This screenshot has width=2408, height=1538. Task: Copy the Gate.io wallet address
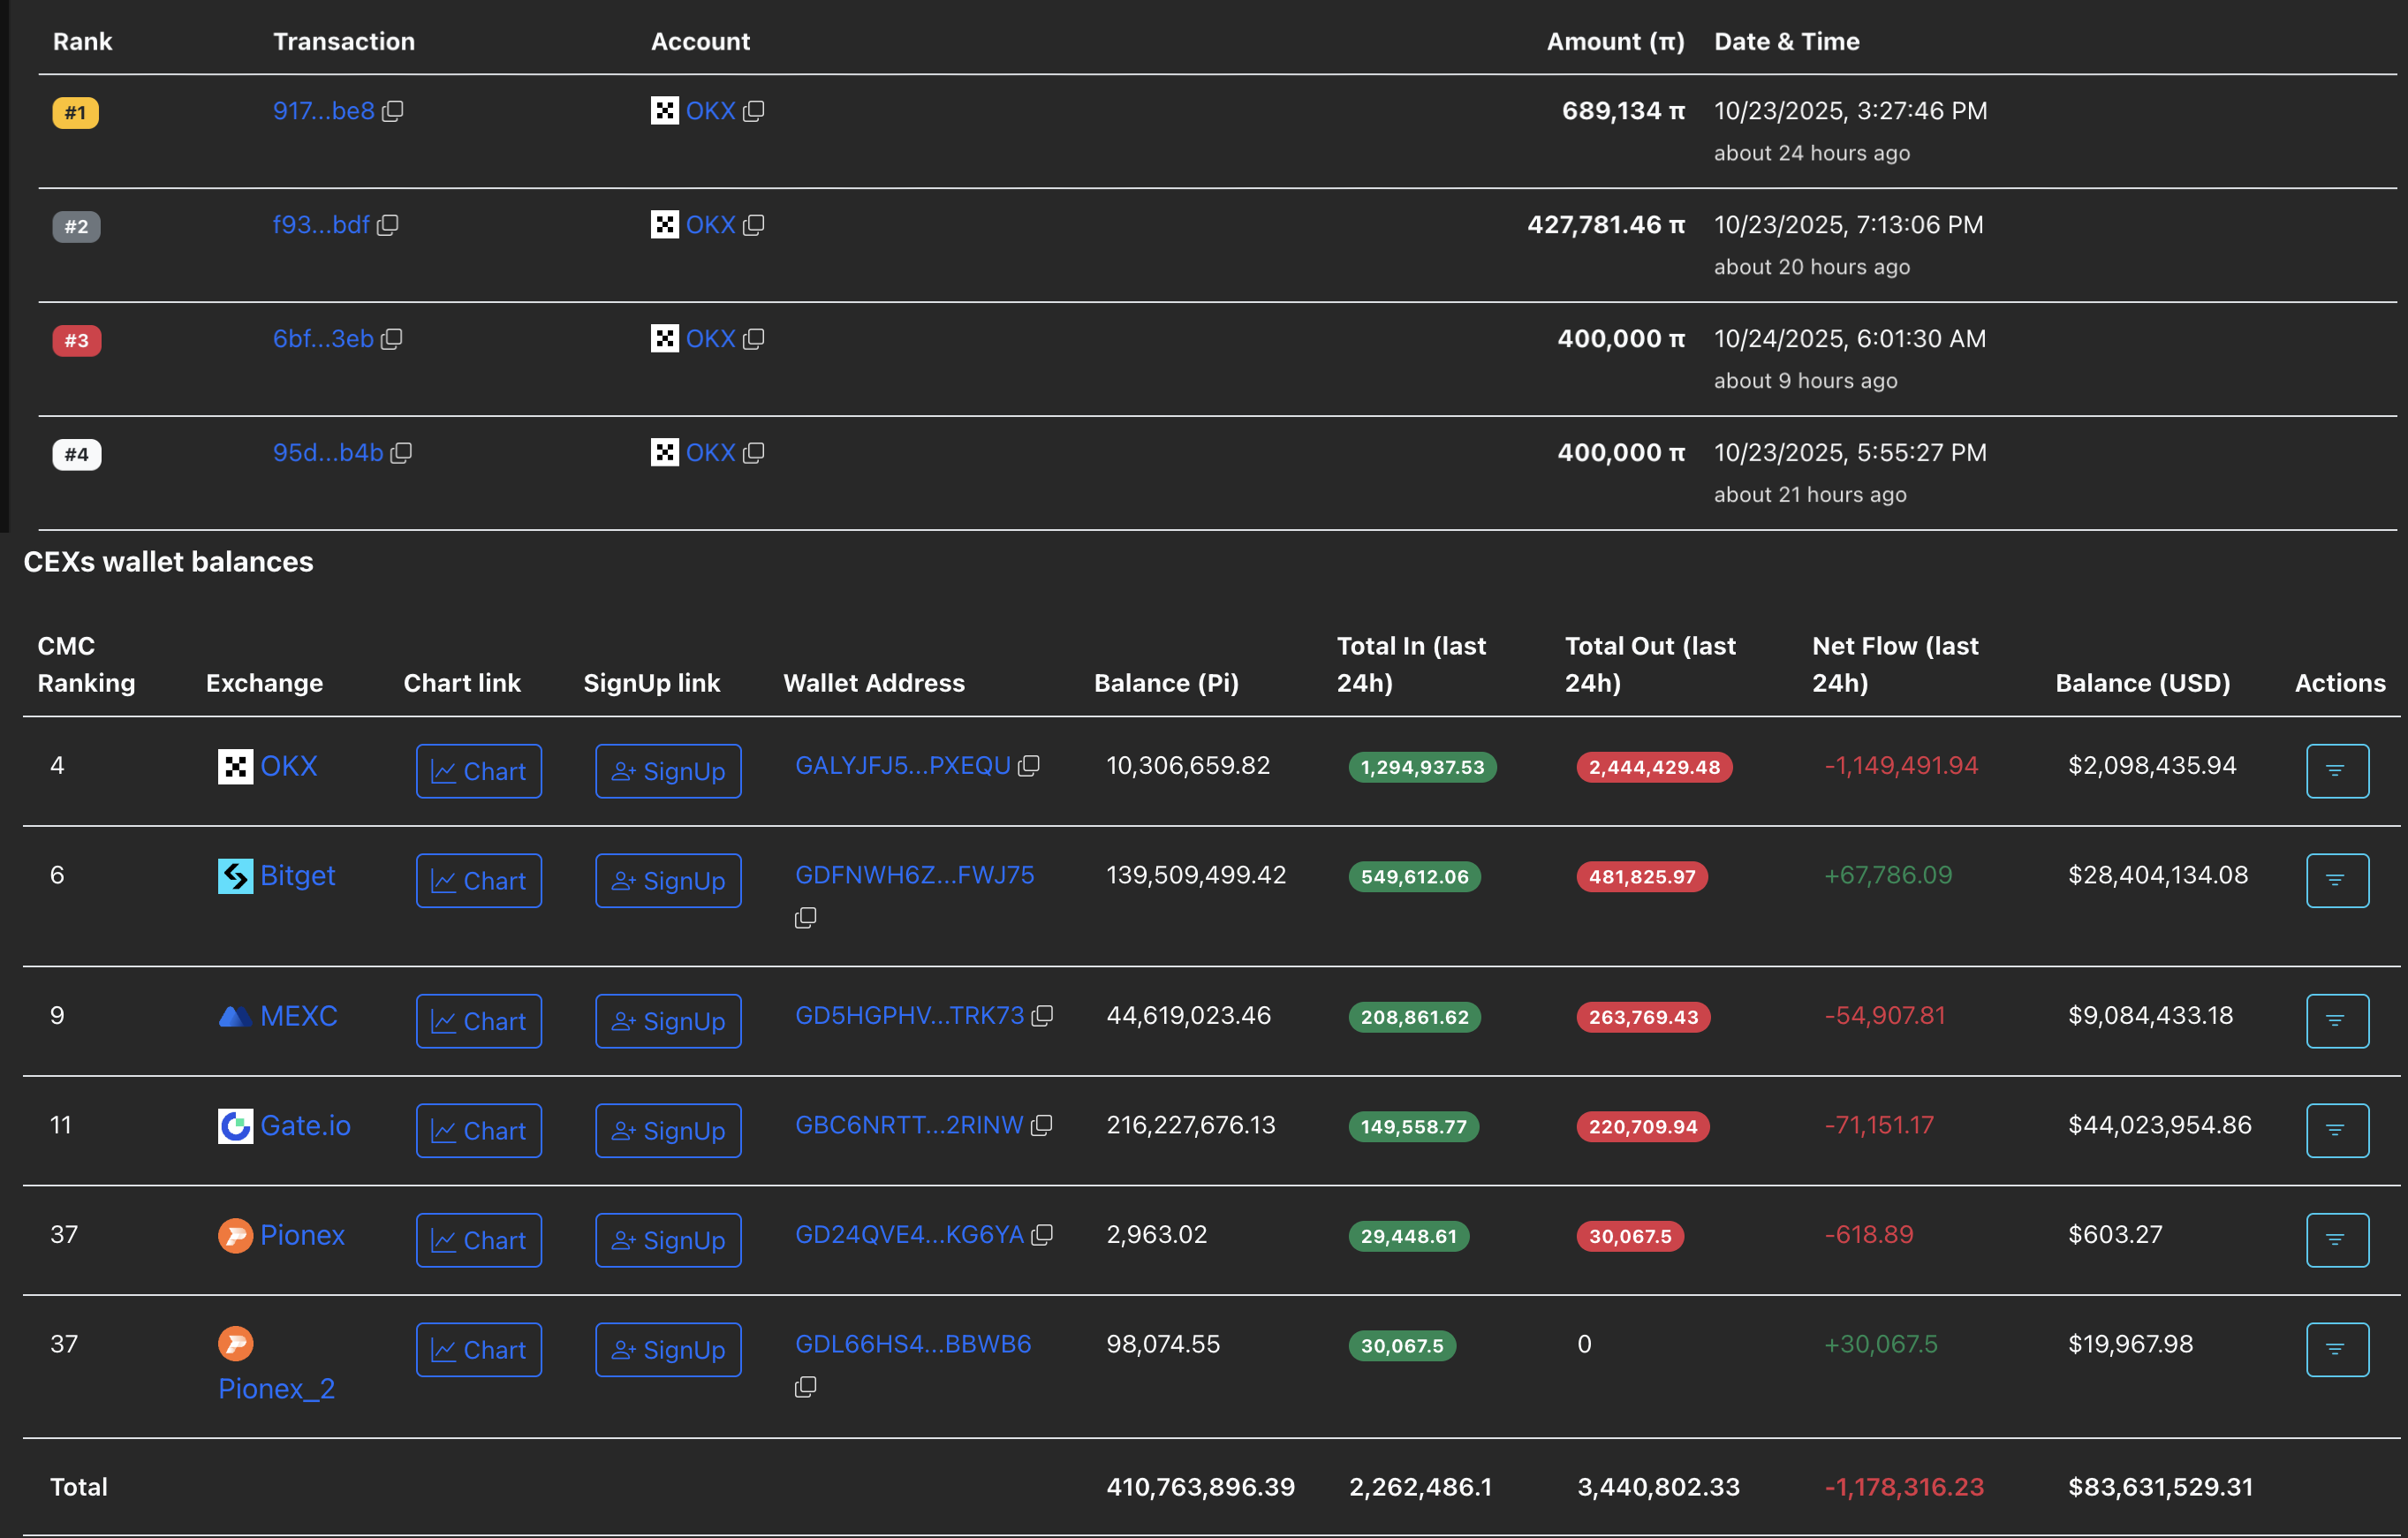point(1042,1126)
